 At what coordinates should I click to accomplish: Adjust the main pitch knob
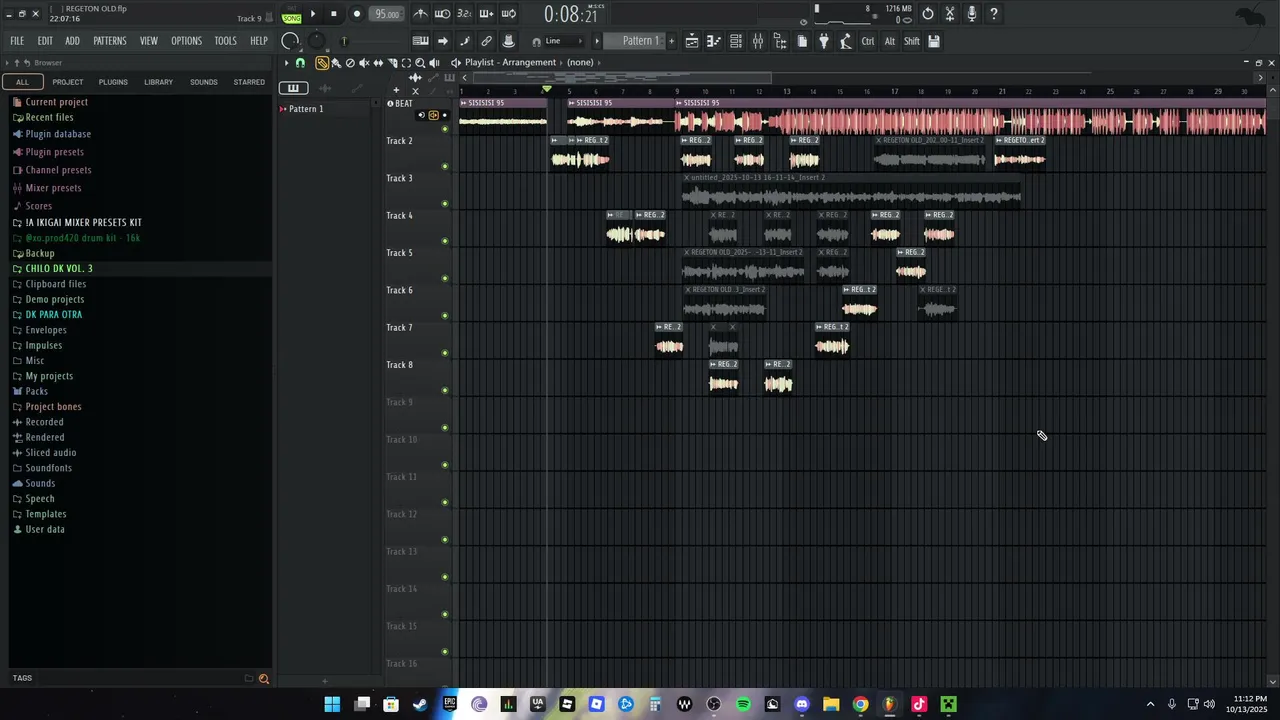pos(316,41)
